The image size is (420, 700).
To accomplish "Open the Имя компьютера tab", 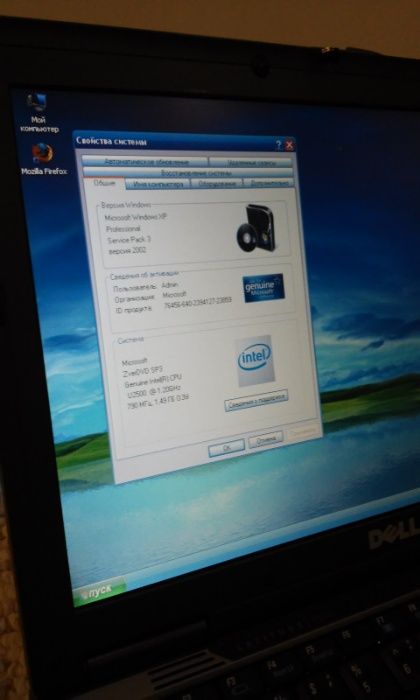I will tap(158, 183).
